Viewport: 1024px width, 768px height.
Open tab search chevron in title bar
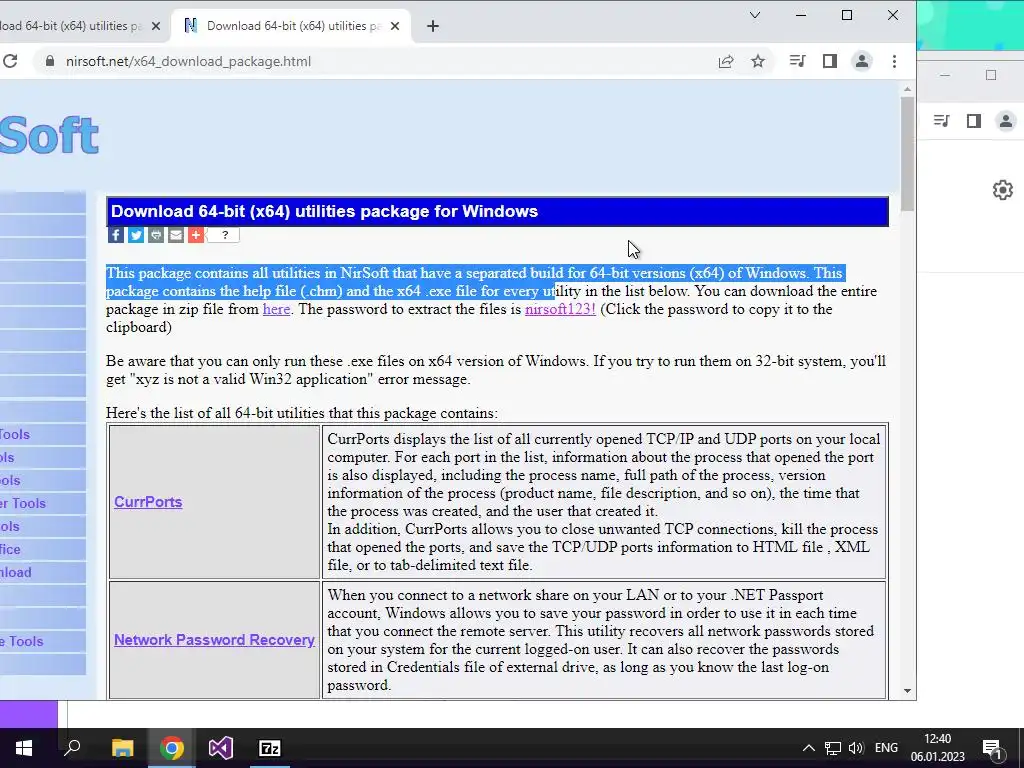tap(755, 15)
